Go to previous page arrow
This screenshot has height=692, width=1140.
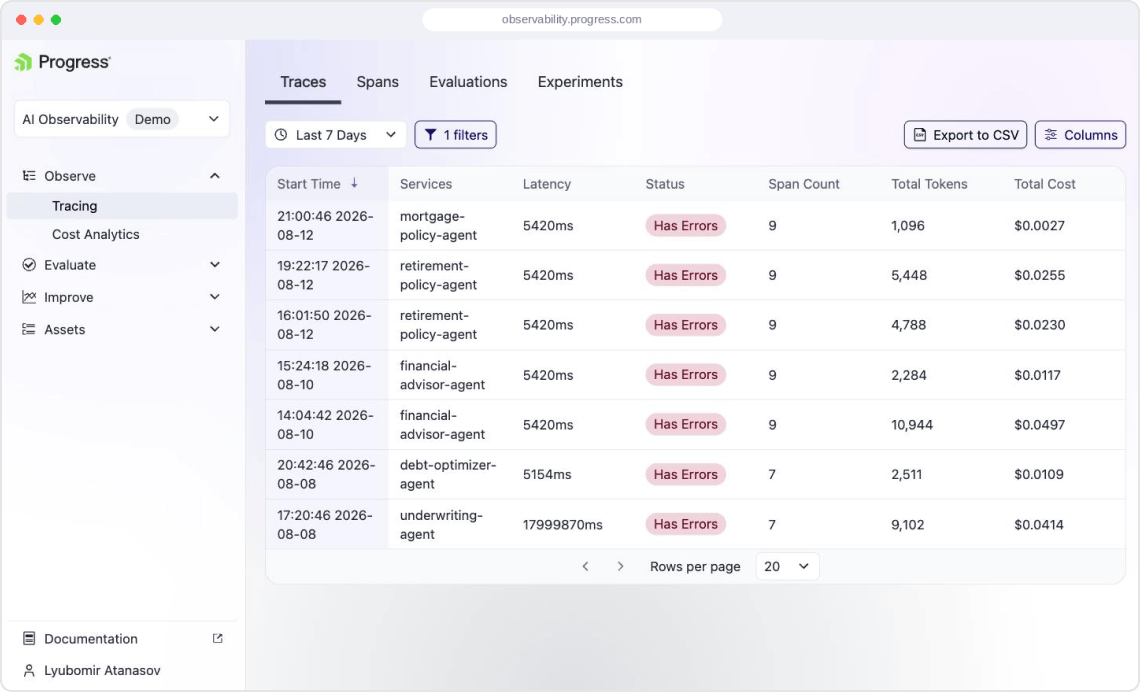[x=585, y=566]
